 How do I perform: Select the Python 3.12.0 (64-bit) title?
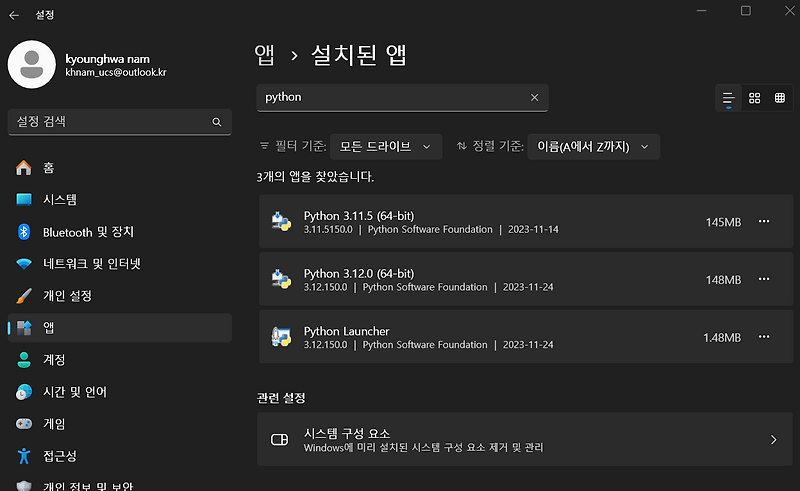point(359,274)
